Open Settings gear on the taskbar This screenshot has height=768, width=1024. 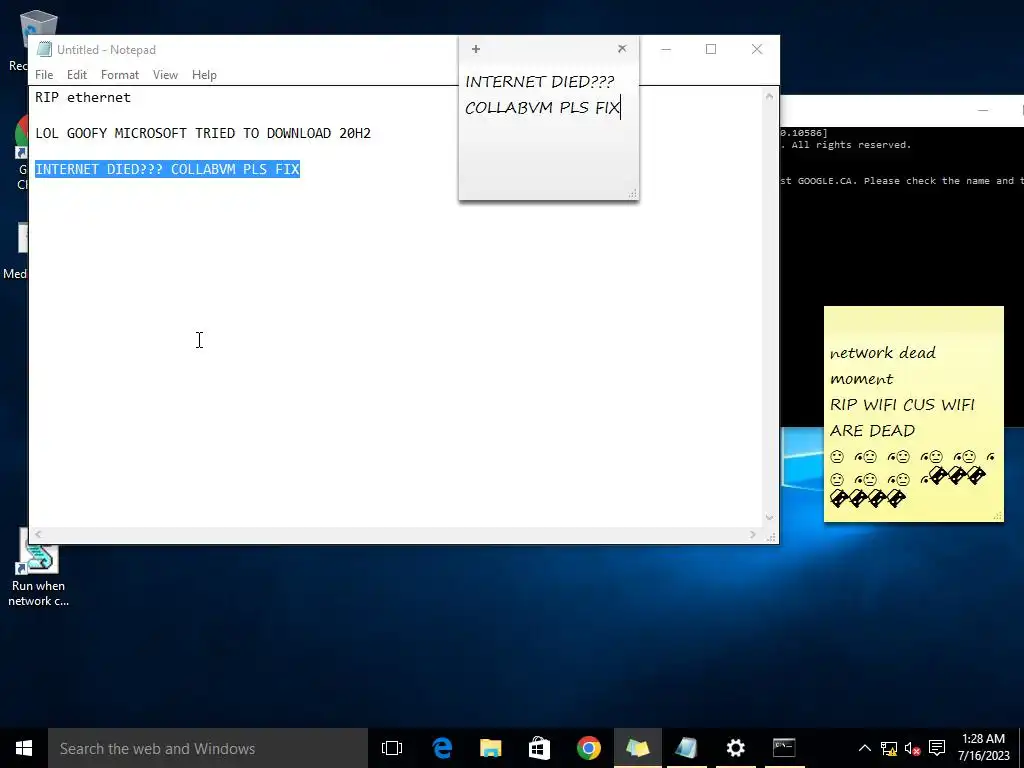point(735,748)
